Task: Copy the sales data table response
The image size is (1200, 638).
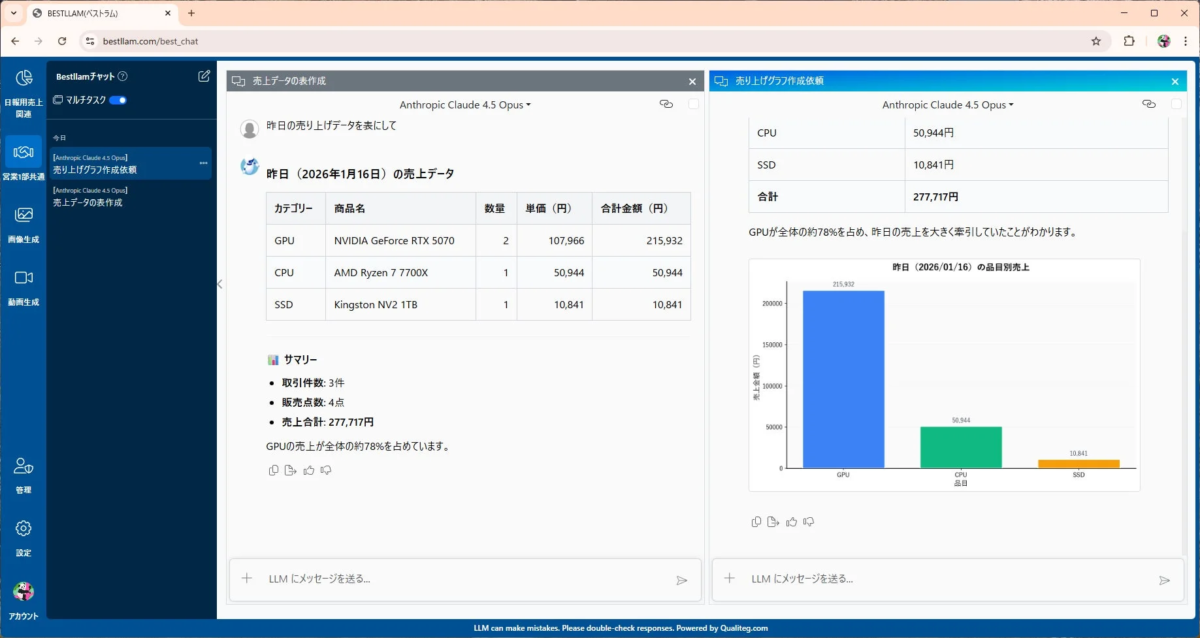Action: pyautogui.click(x=272, y=470)
